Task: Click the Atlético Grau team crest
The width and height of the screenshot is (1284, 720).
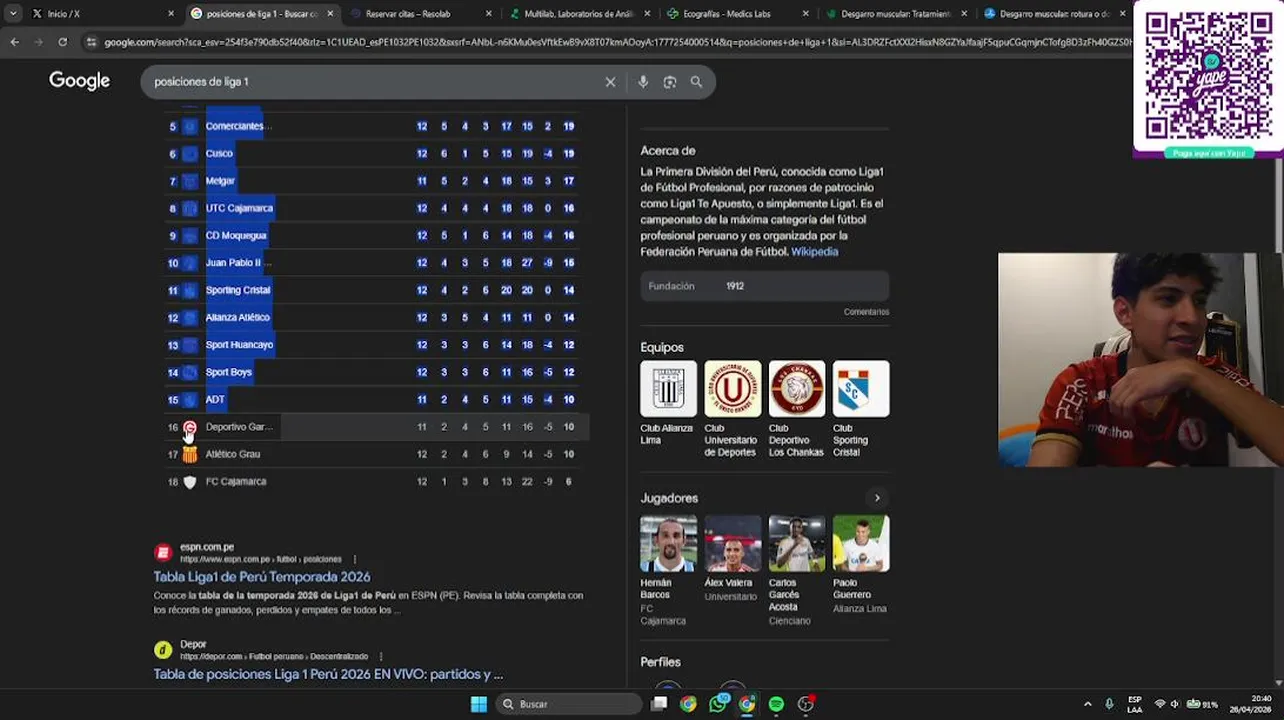Action: click(x=190, y=454)
